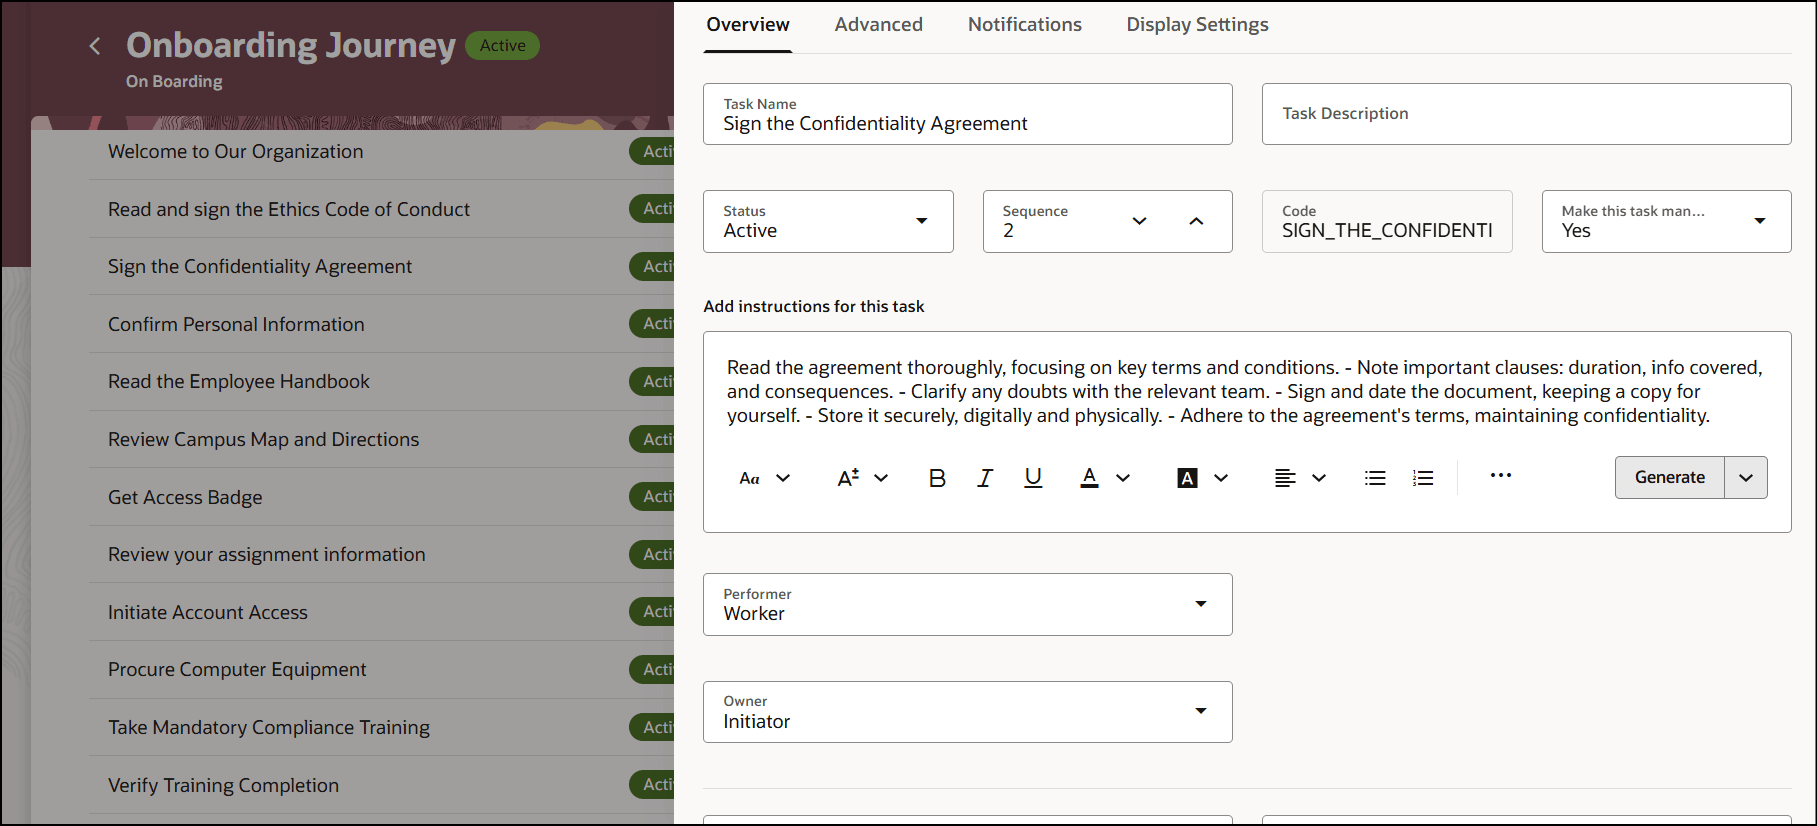This screenshot has height=826, width=1817.
Task: Click the Onboarding Journey title
Action: click(x=291, y=45)
